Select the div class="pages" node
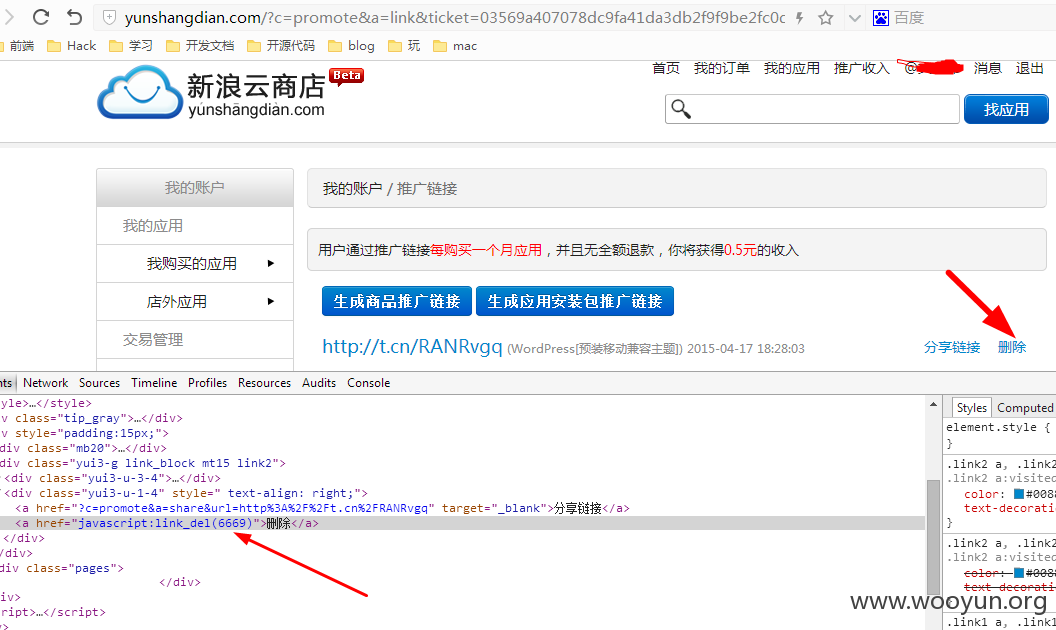Viewport: 1056px width, 630px height. coord(62,568)
